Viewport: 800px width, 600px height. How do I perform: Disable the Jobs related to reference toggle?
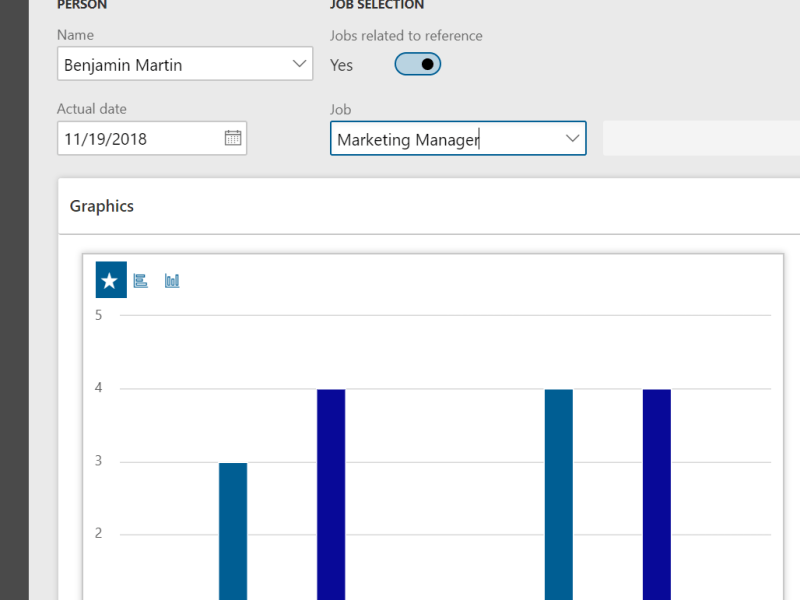[417, 64]
